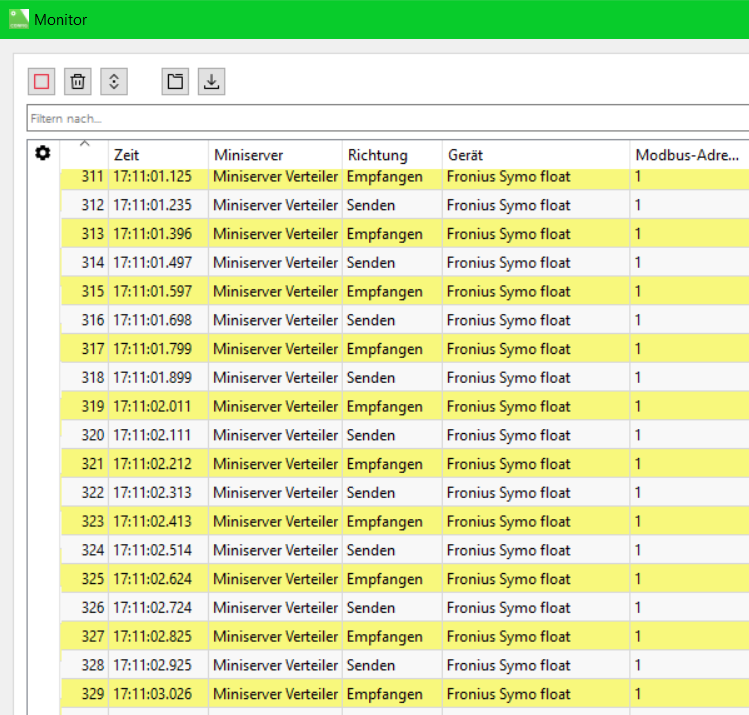Click time cell 17:11:02.514

152,550
